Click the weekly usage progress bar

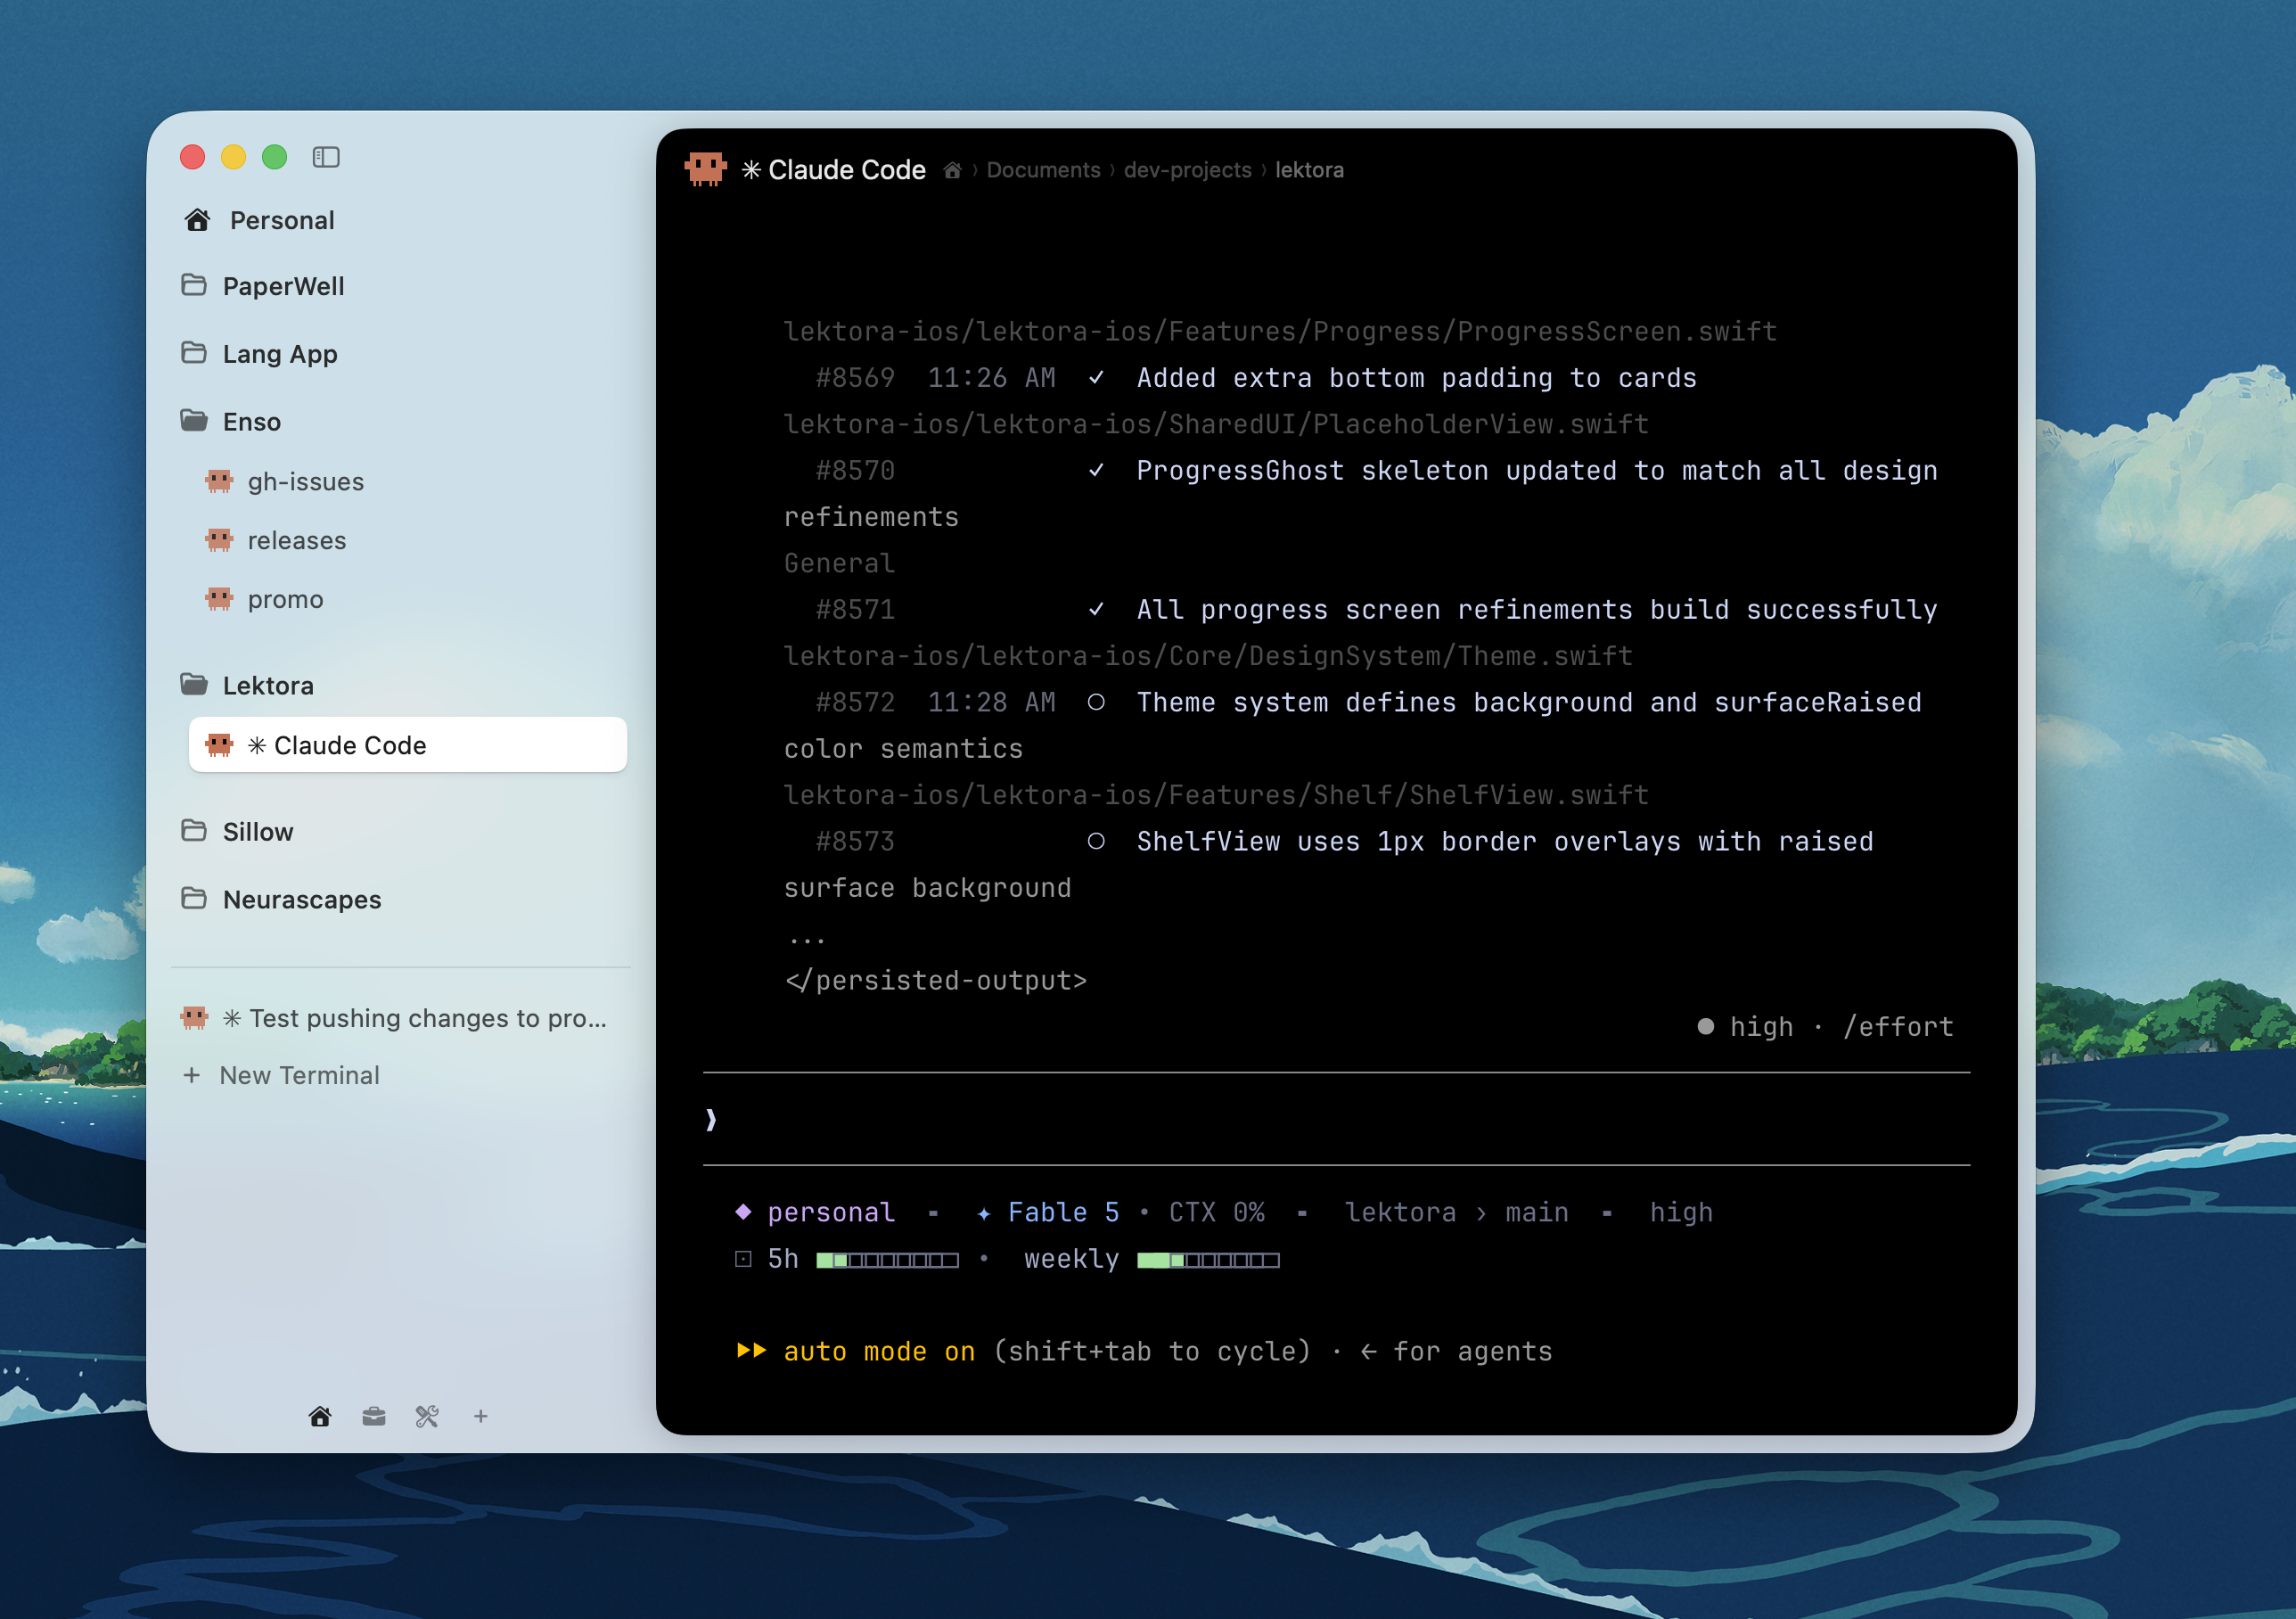pos(1208,1260)
